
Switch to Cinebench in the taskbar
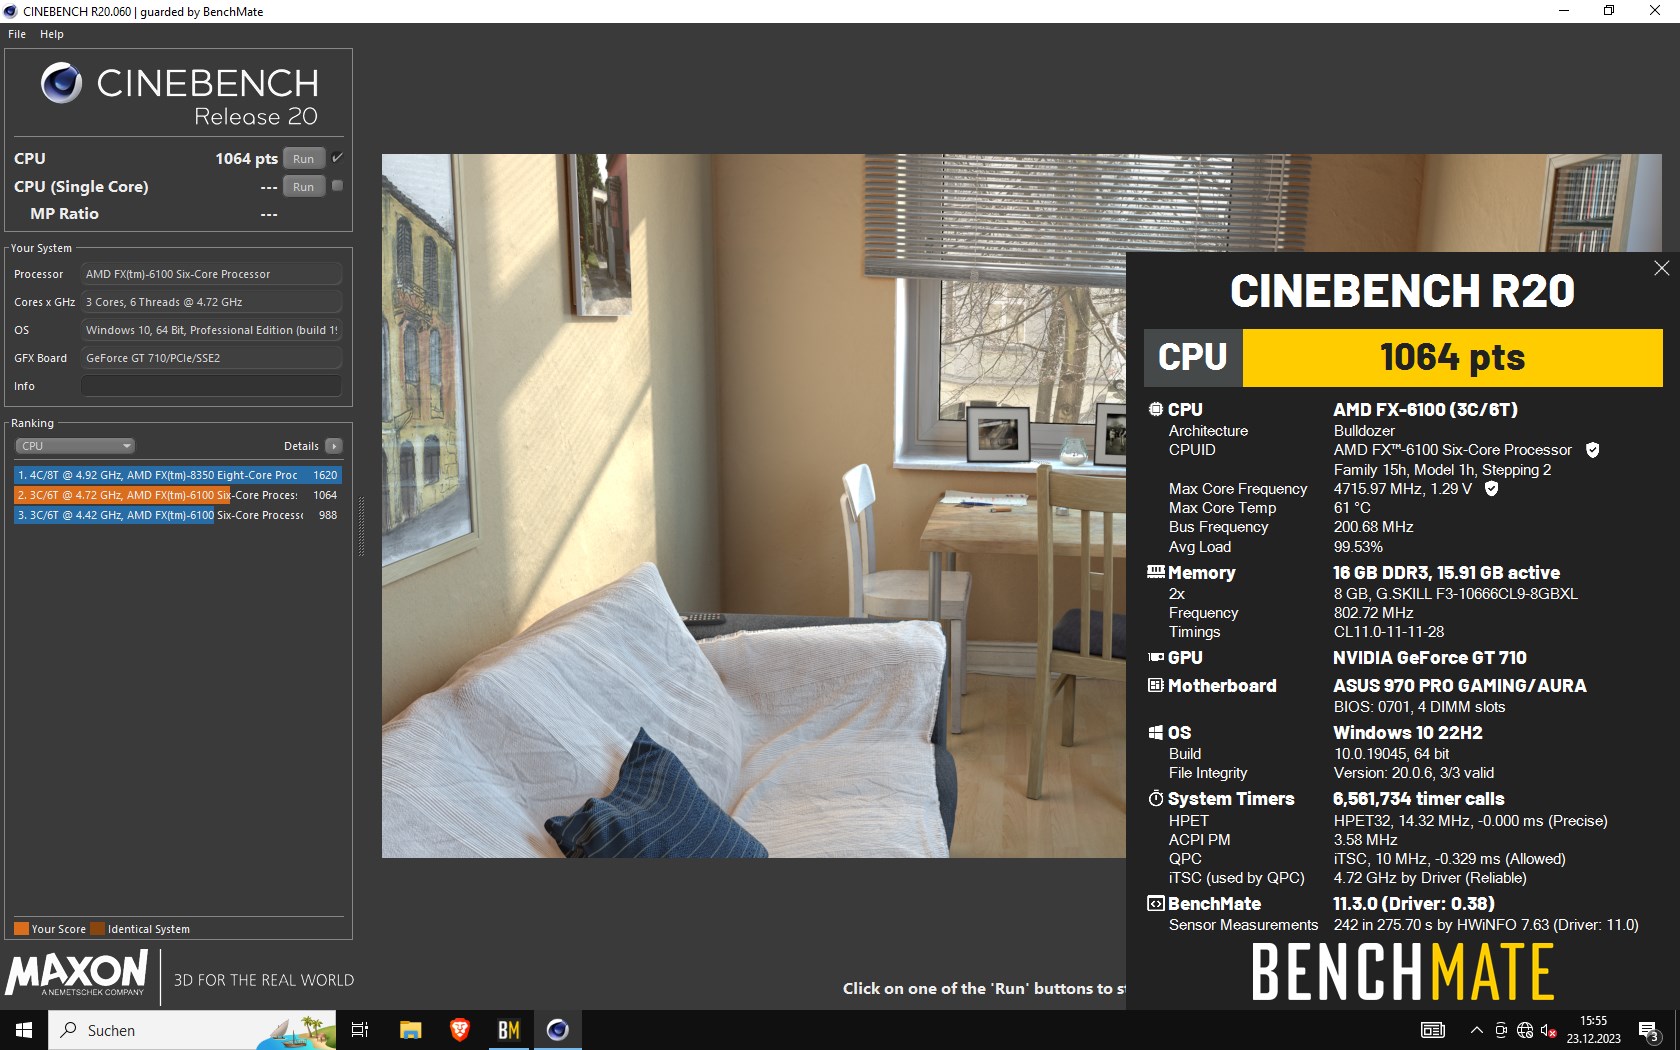(x=557, y=1030)
